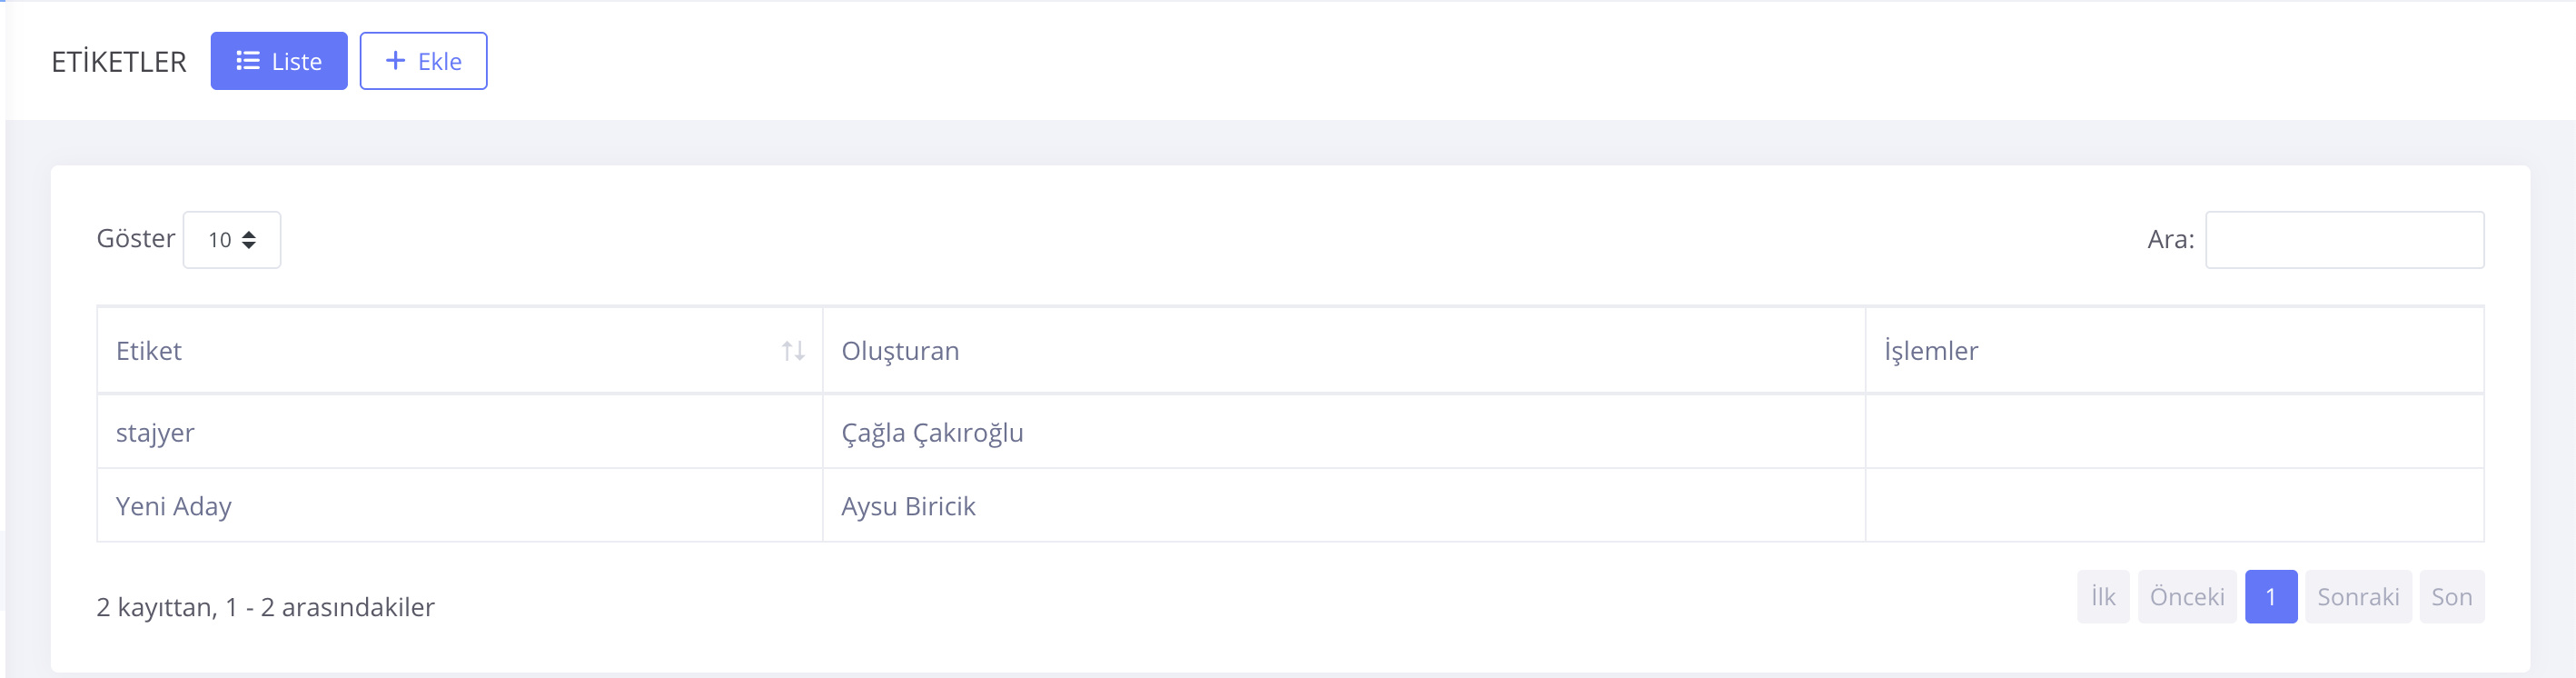
Task: Sort table by Etiket arrows icon
Action: coord(793,351)
